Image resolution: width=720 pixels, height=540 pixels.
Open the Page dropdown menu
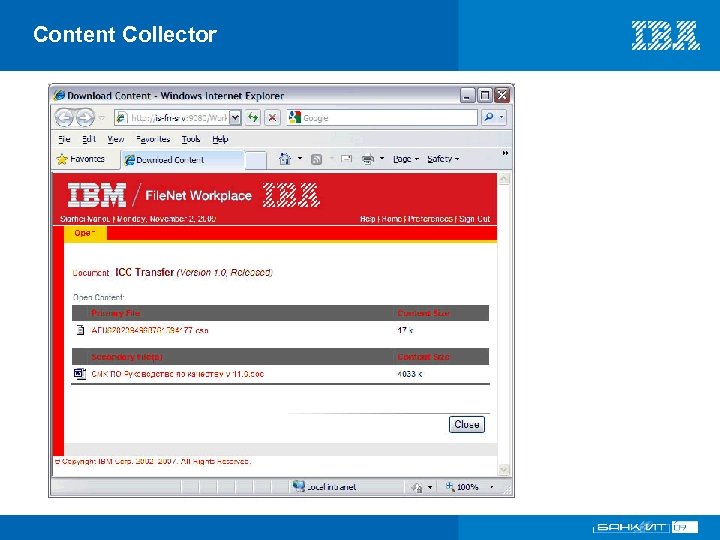point(406,159)
